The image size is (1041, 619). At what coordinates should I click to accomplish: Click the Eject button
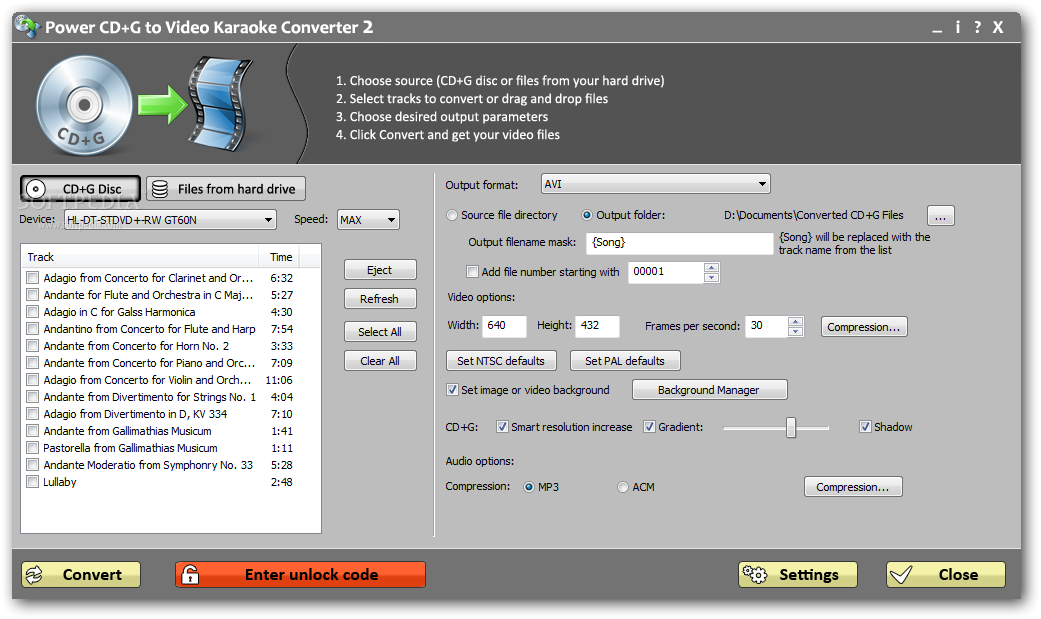tap(380, 270)
